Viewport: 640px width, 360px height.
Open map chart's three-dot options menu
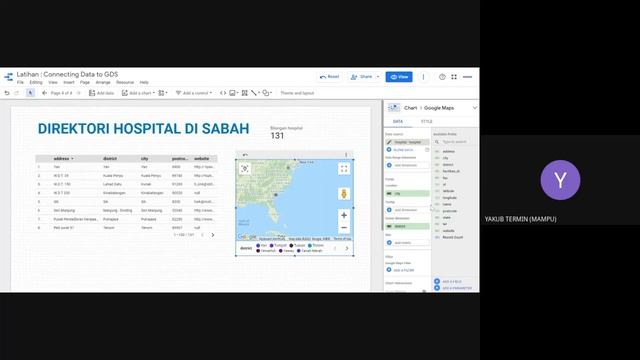(346, 155)
